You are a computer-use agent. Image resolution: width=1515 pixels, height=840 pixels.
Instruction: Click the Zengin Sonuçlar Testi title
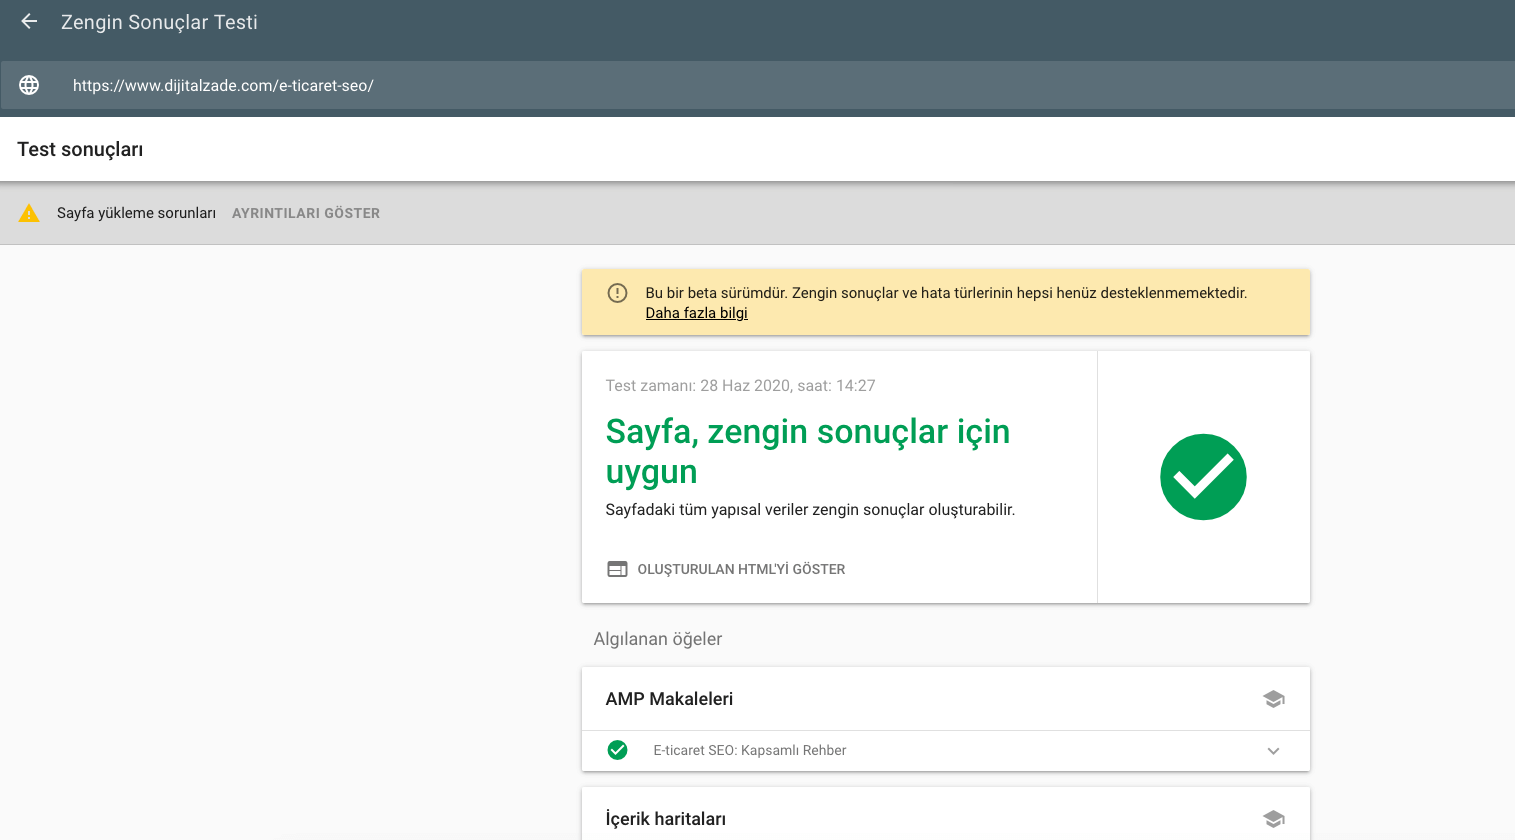pos(159,22)
